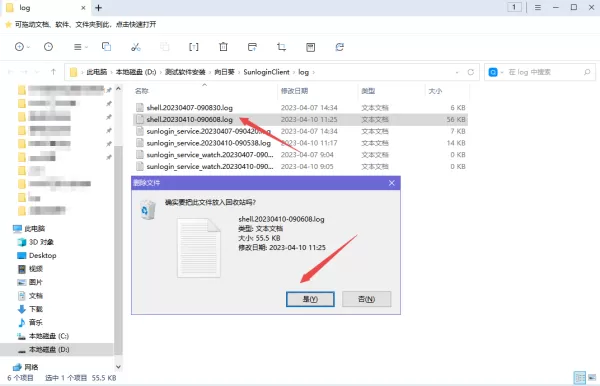Select file sunlogin_service.20230410-090538.log
600x386 pixels.
click(x=300, y=143)
